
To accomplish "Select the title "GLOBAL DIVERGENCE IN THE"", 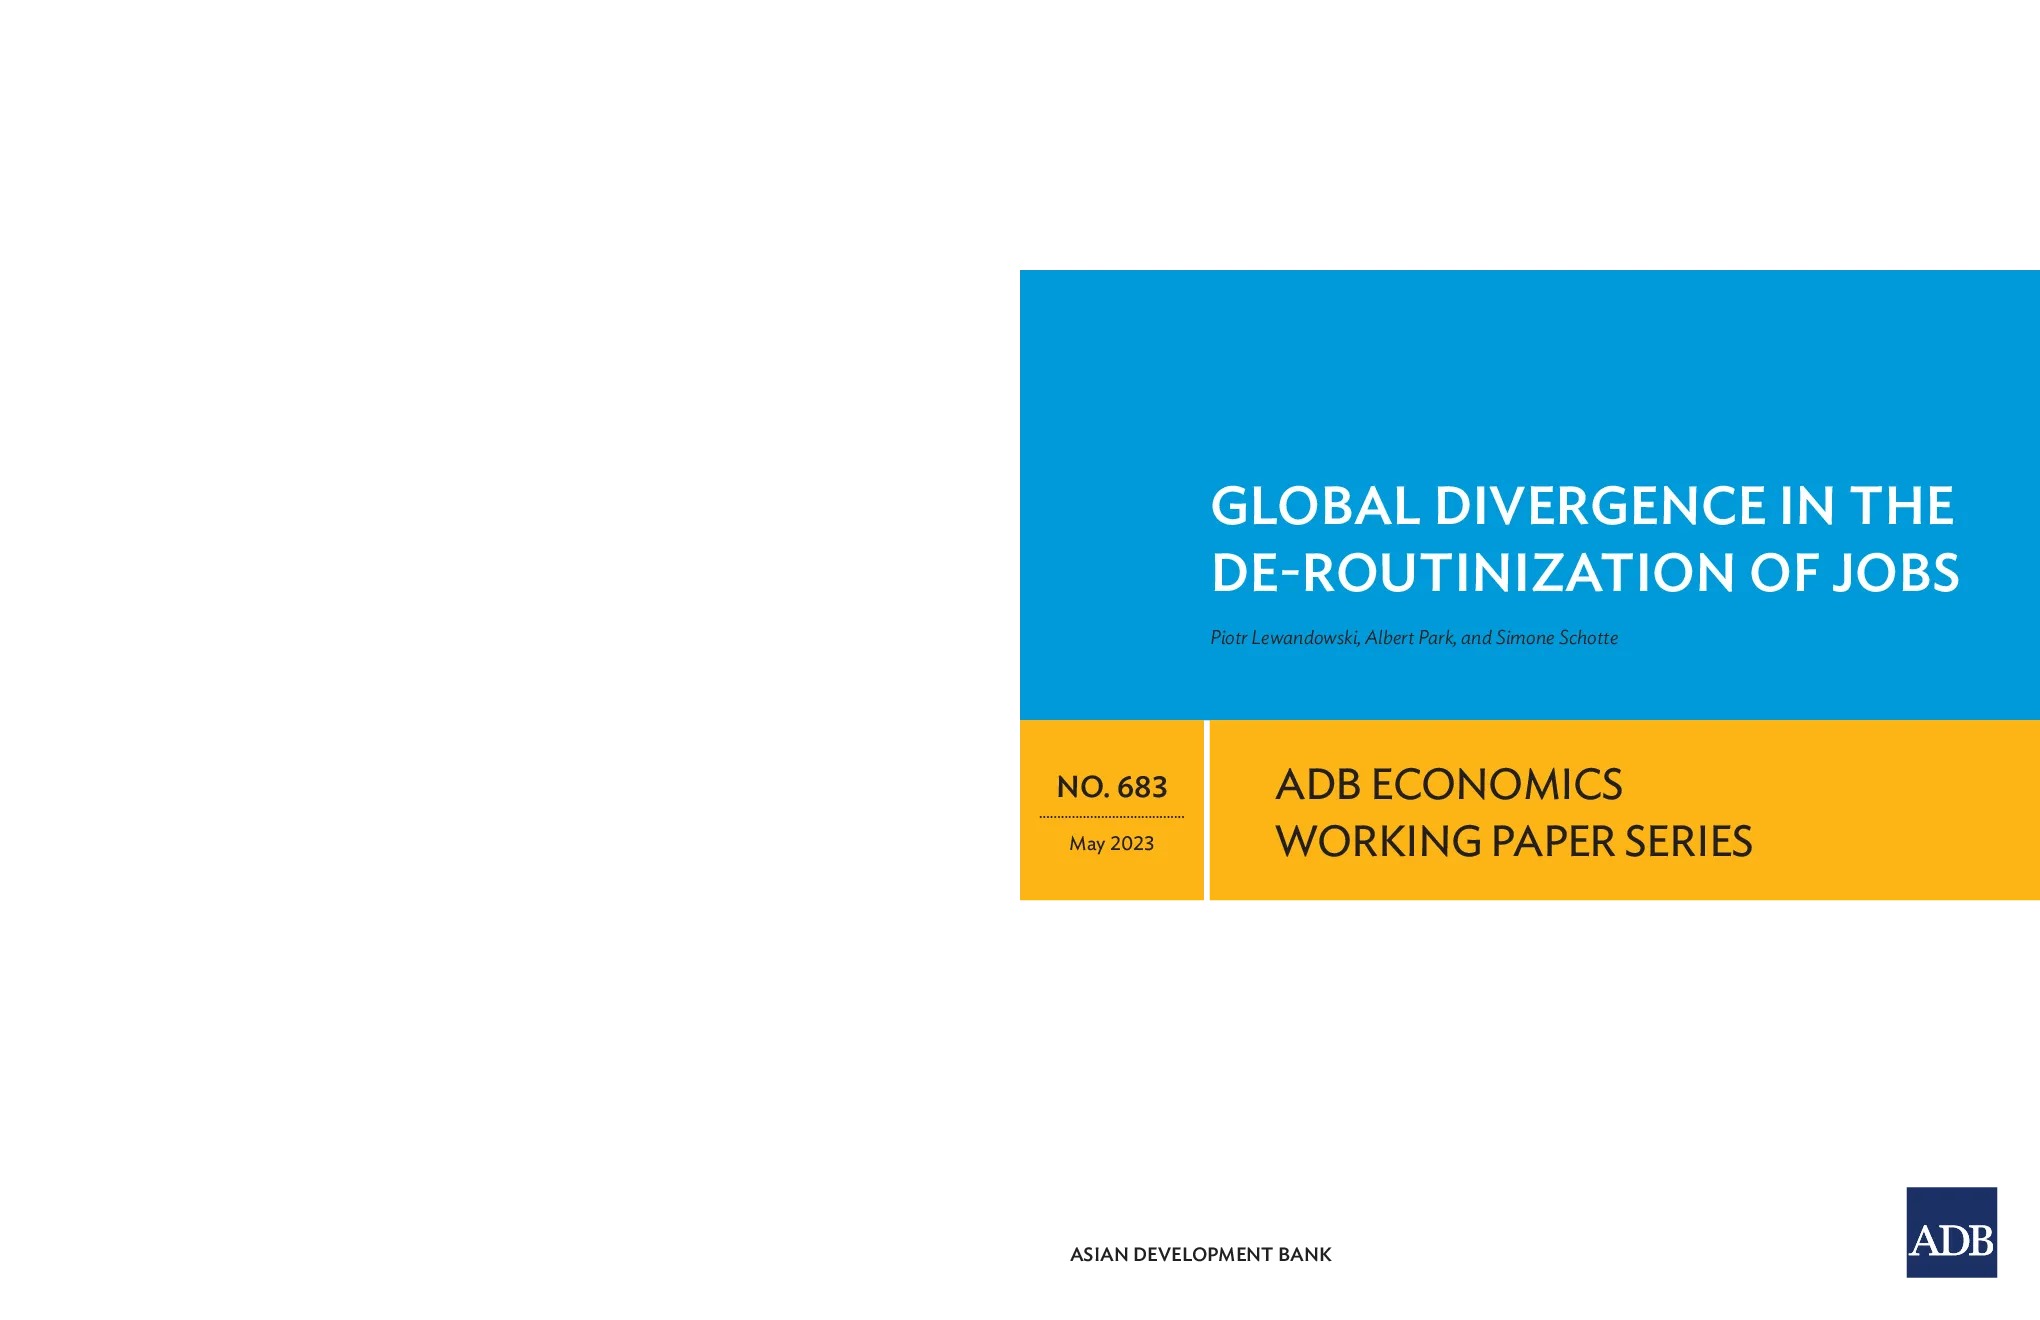I will tap(1582, 506).
